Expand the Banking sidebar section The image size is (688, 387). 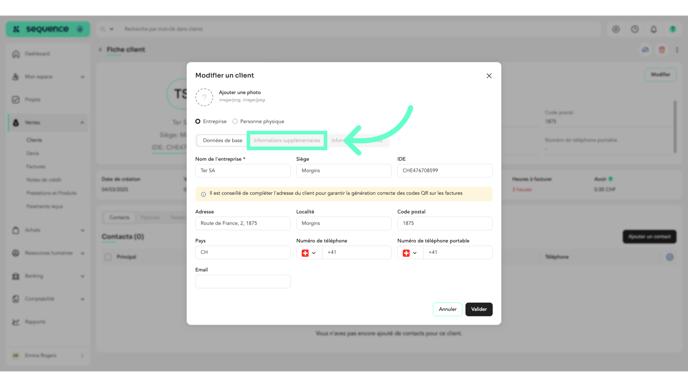pos(82,276)
